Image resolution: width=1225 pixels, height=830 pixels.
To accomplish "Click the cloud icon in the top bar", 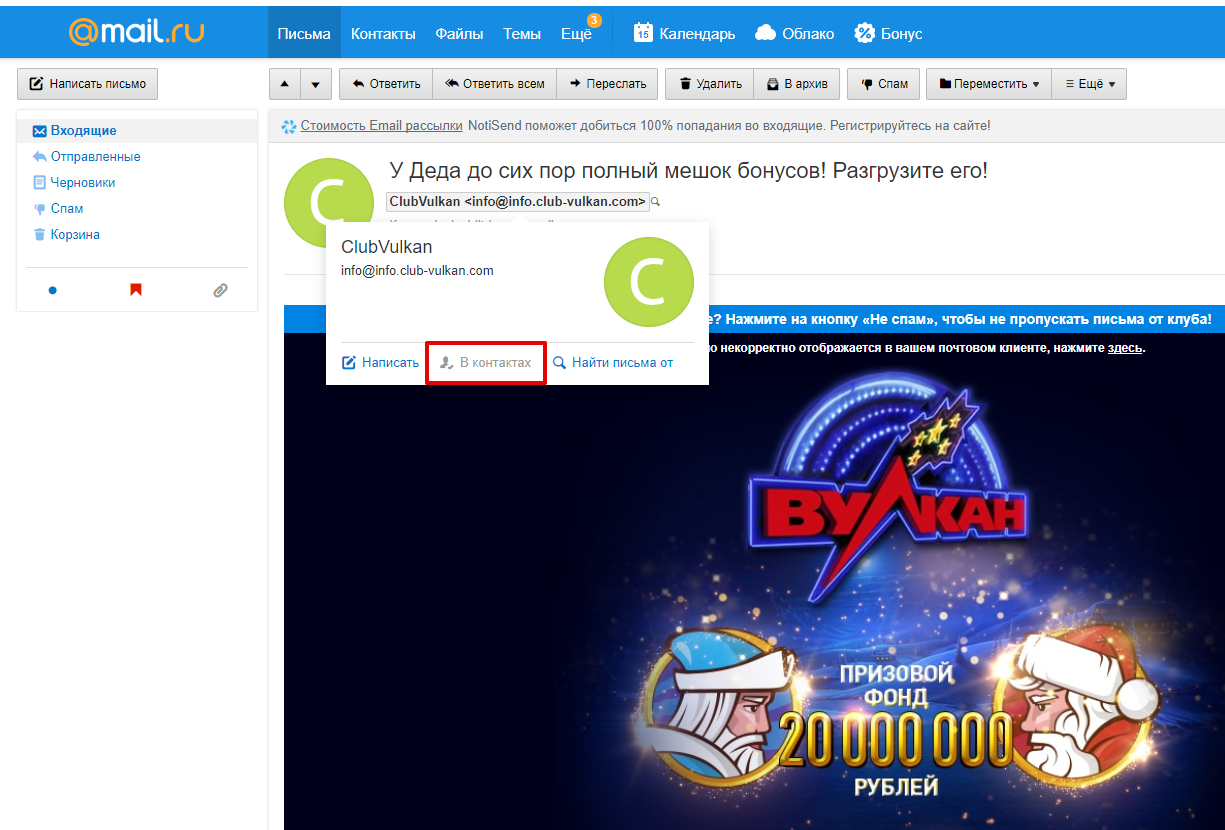I will pos(765,33).
